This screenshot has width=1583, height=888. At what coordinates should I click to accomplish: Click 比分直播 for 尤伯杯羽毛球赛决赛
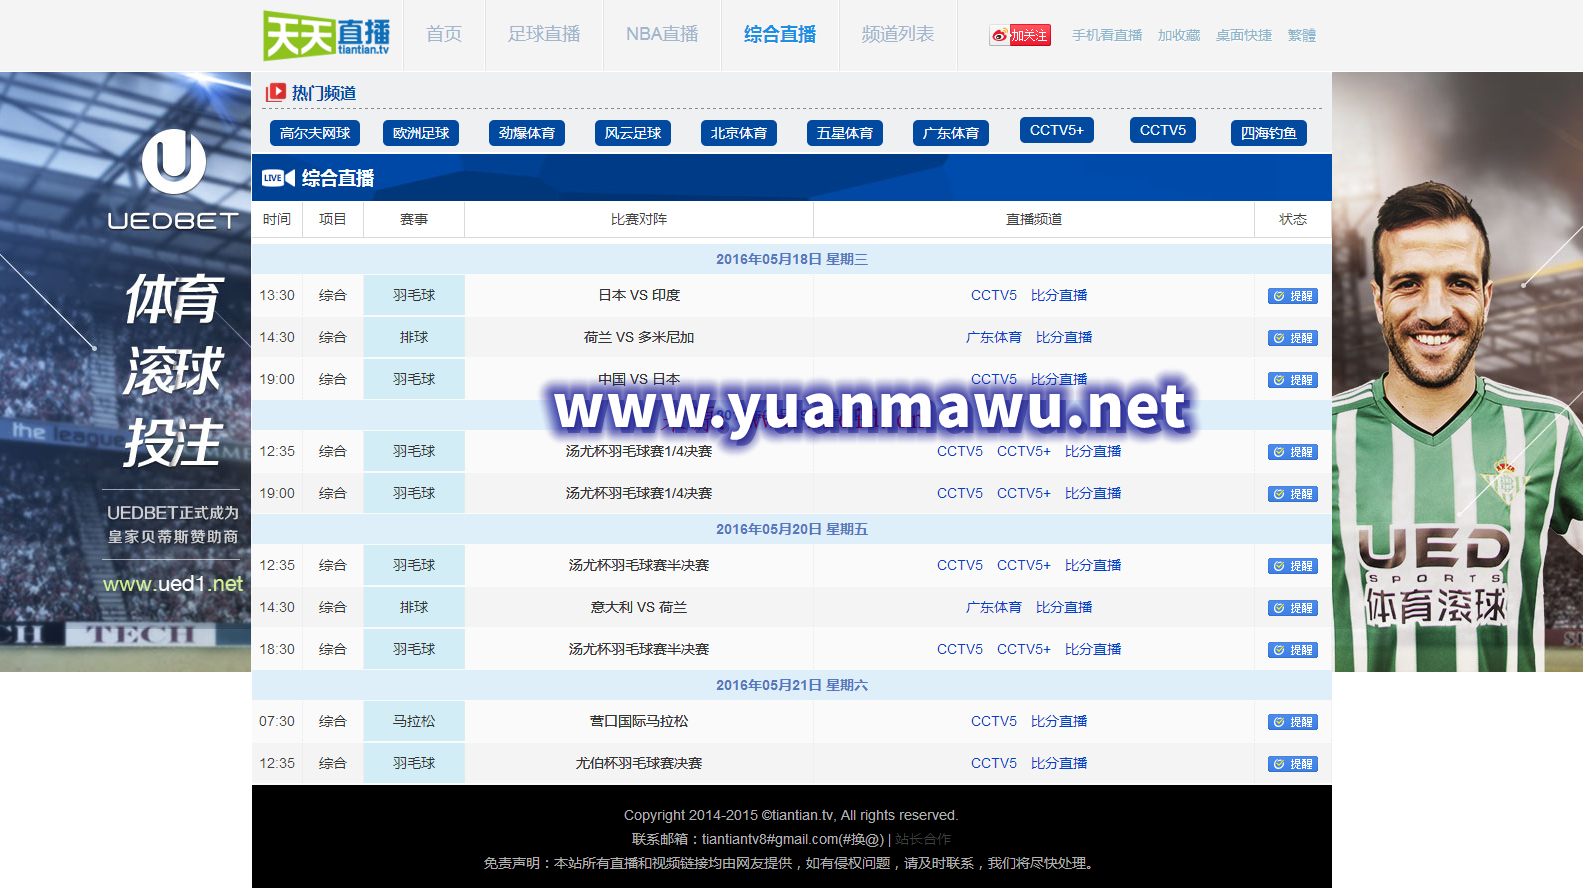[1059, 764]
